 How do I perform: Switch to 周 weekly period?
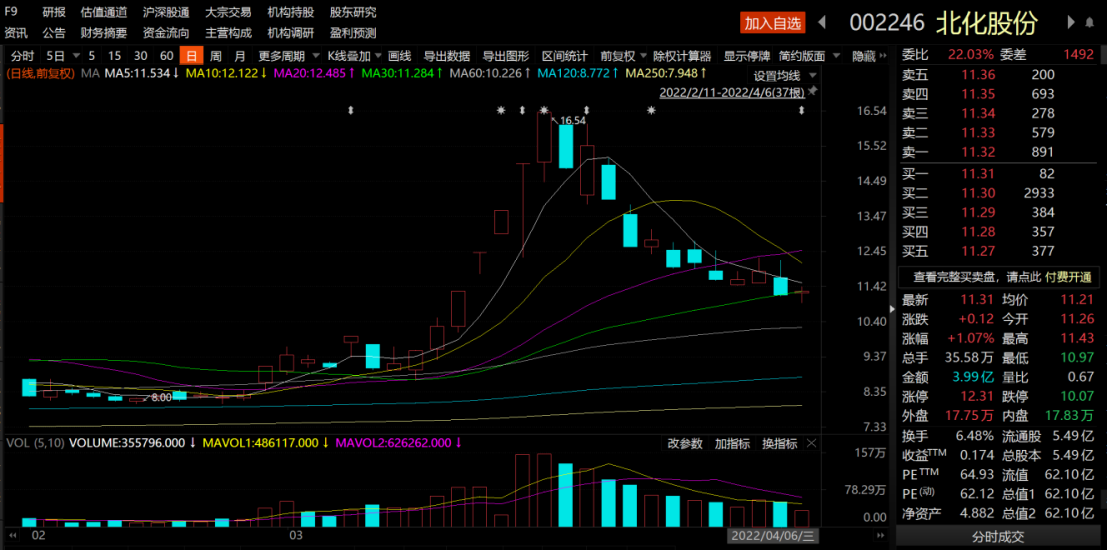click(215, 56)
